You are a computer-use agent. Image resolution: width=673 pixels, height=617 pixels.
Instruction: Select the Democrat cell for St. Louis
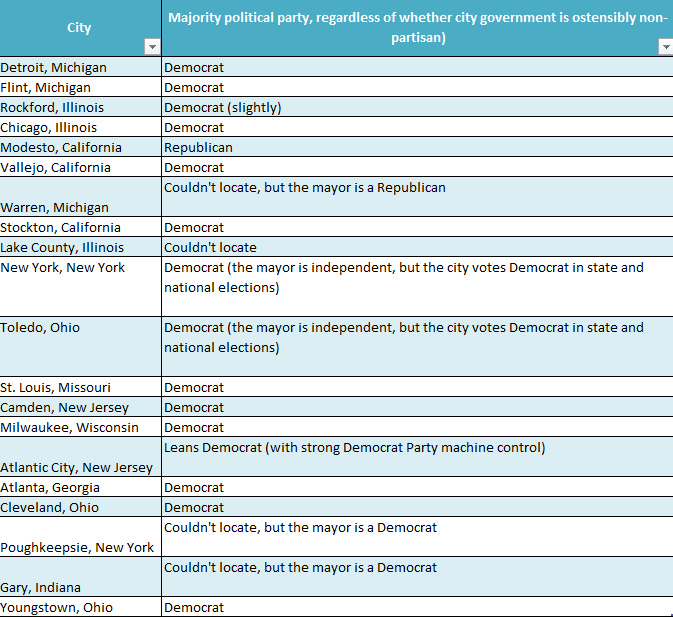[418, 387]
